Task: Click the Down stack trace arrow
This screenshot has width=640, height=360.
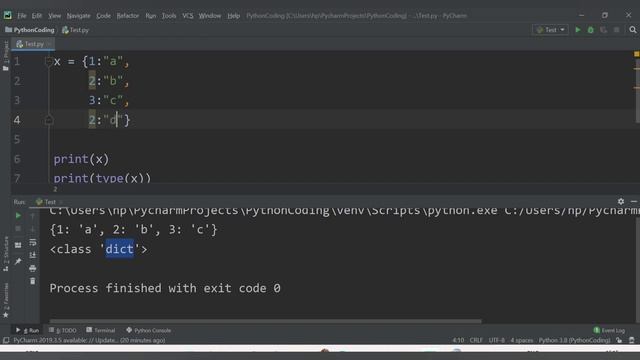Action: click(x=33, y=229)
